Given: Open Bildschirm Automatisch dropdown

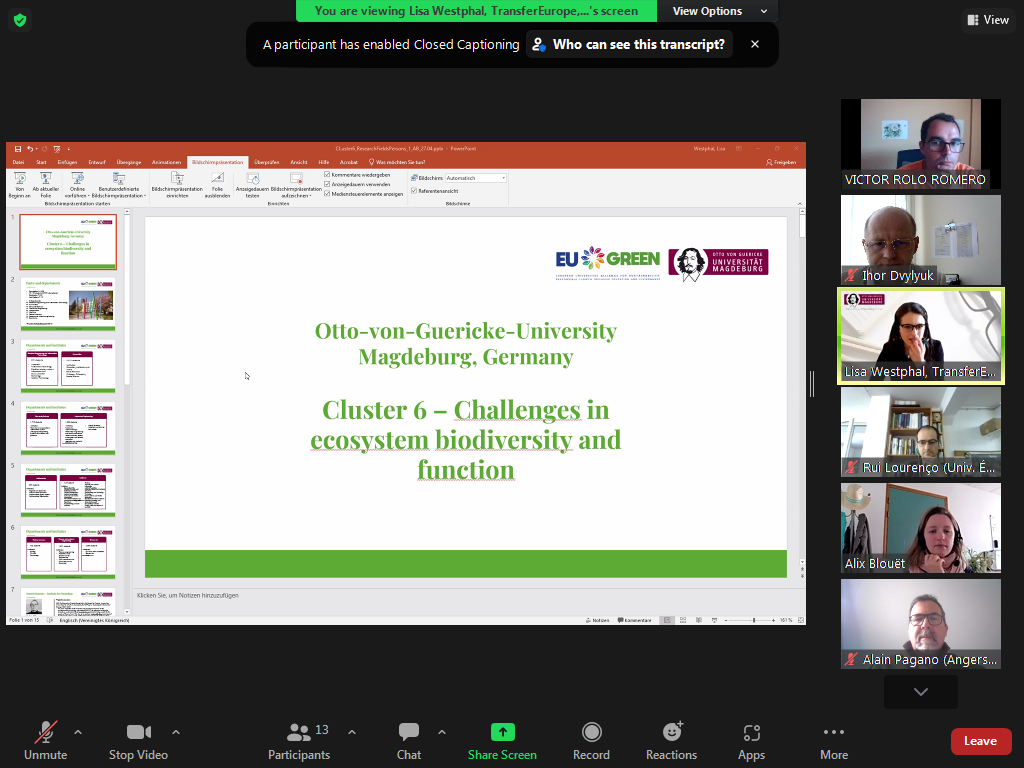Looking at the screenshot, I should coord(476,178).
